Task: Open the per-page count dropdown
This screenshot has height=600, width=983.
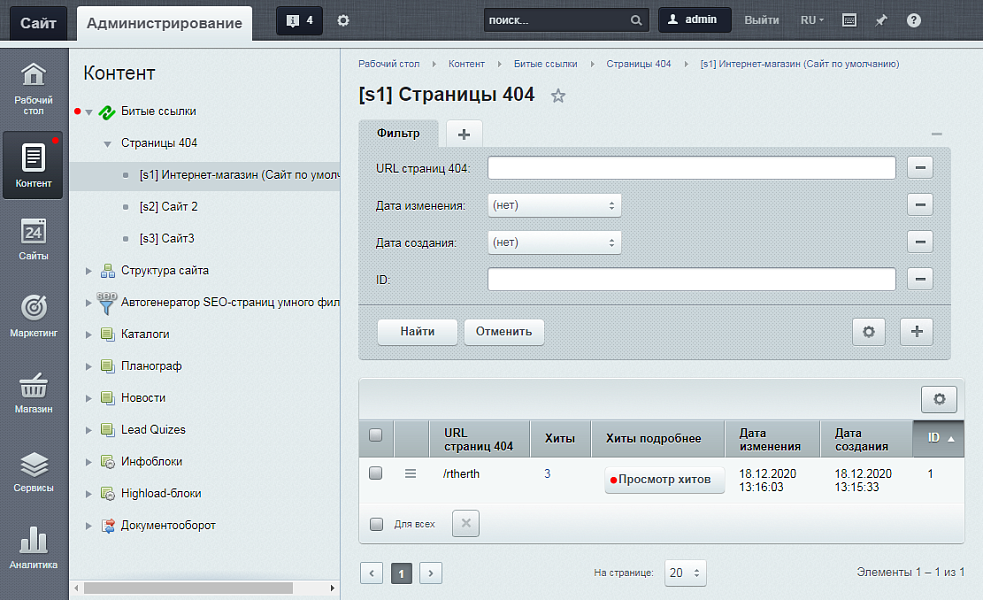Action: click(x=685, y=573)
